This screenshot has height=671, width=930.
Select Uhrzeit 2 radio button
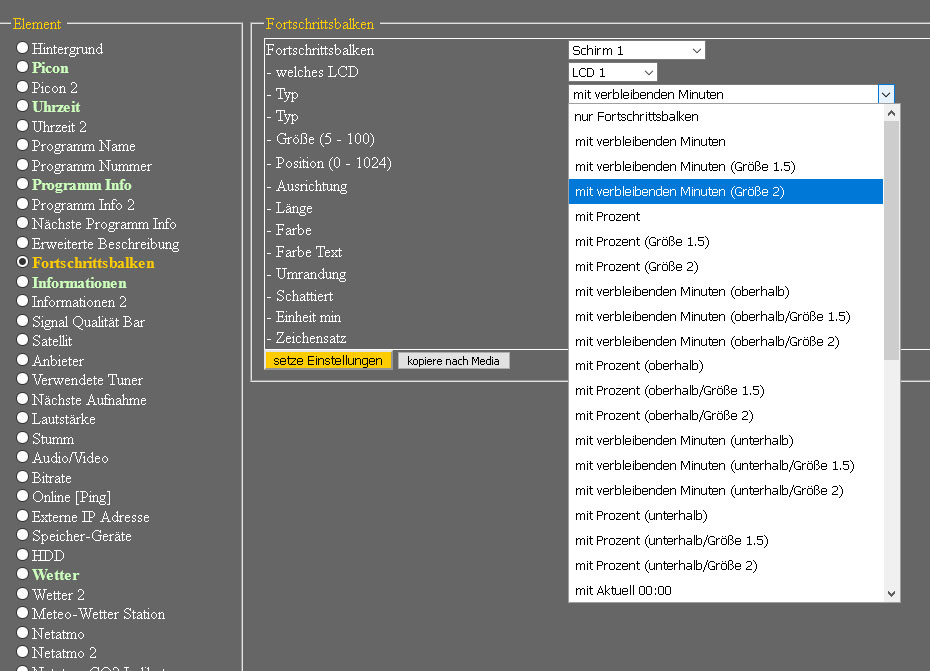[23, 126]
